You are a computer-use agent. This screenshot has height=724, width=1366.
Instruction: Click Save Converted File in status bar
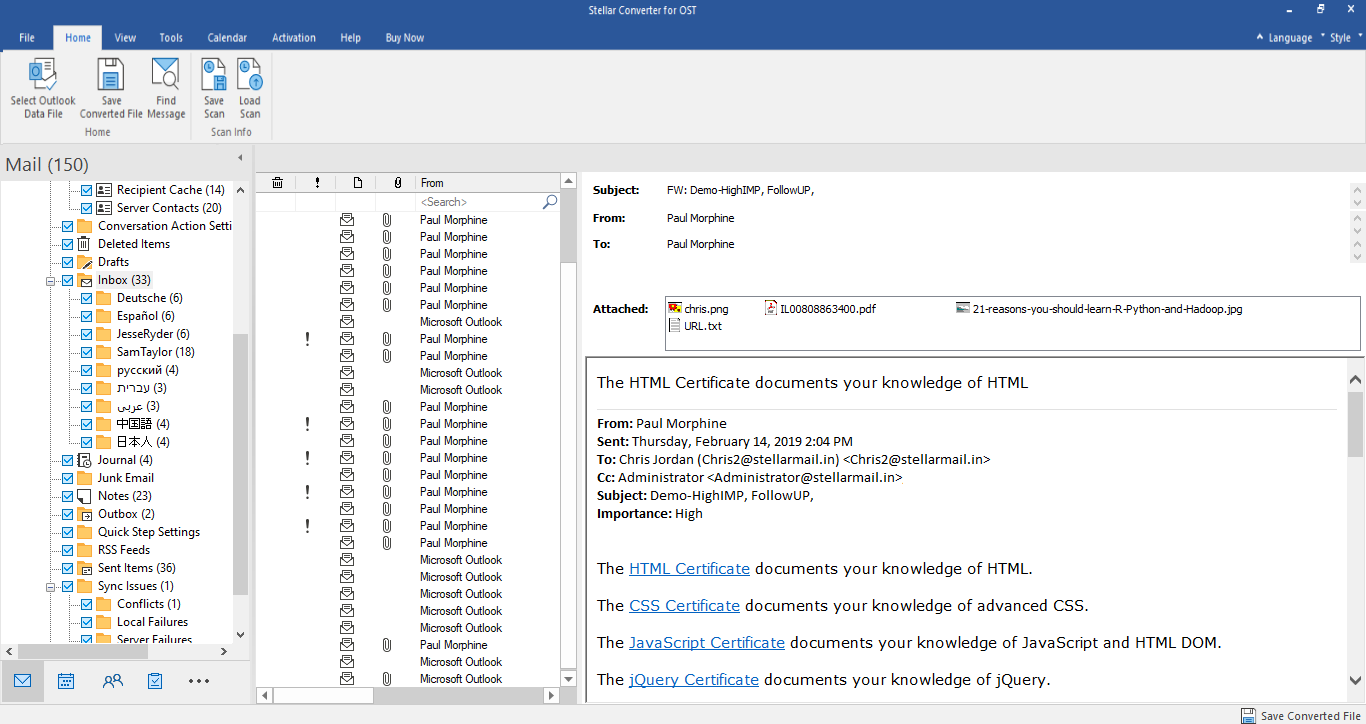coord(1301,716)
